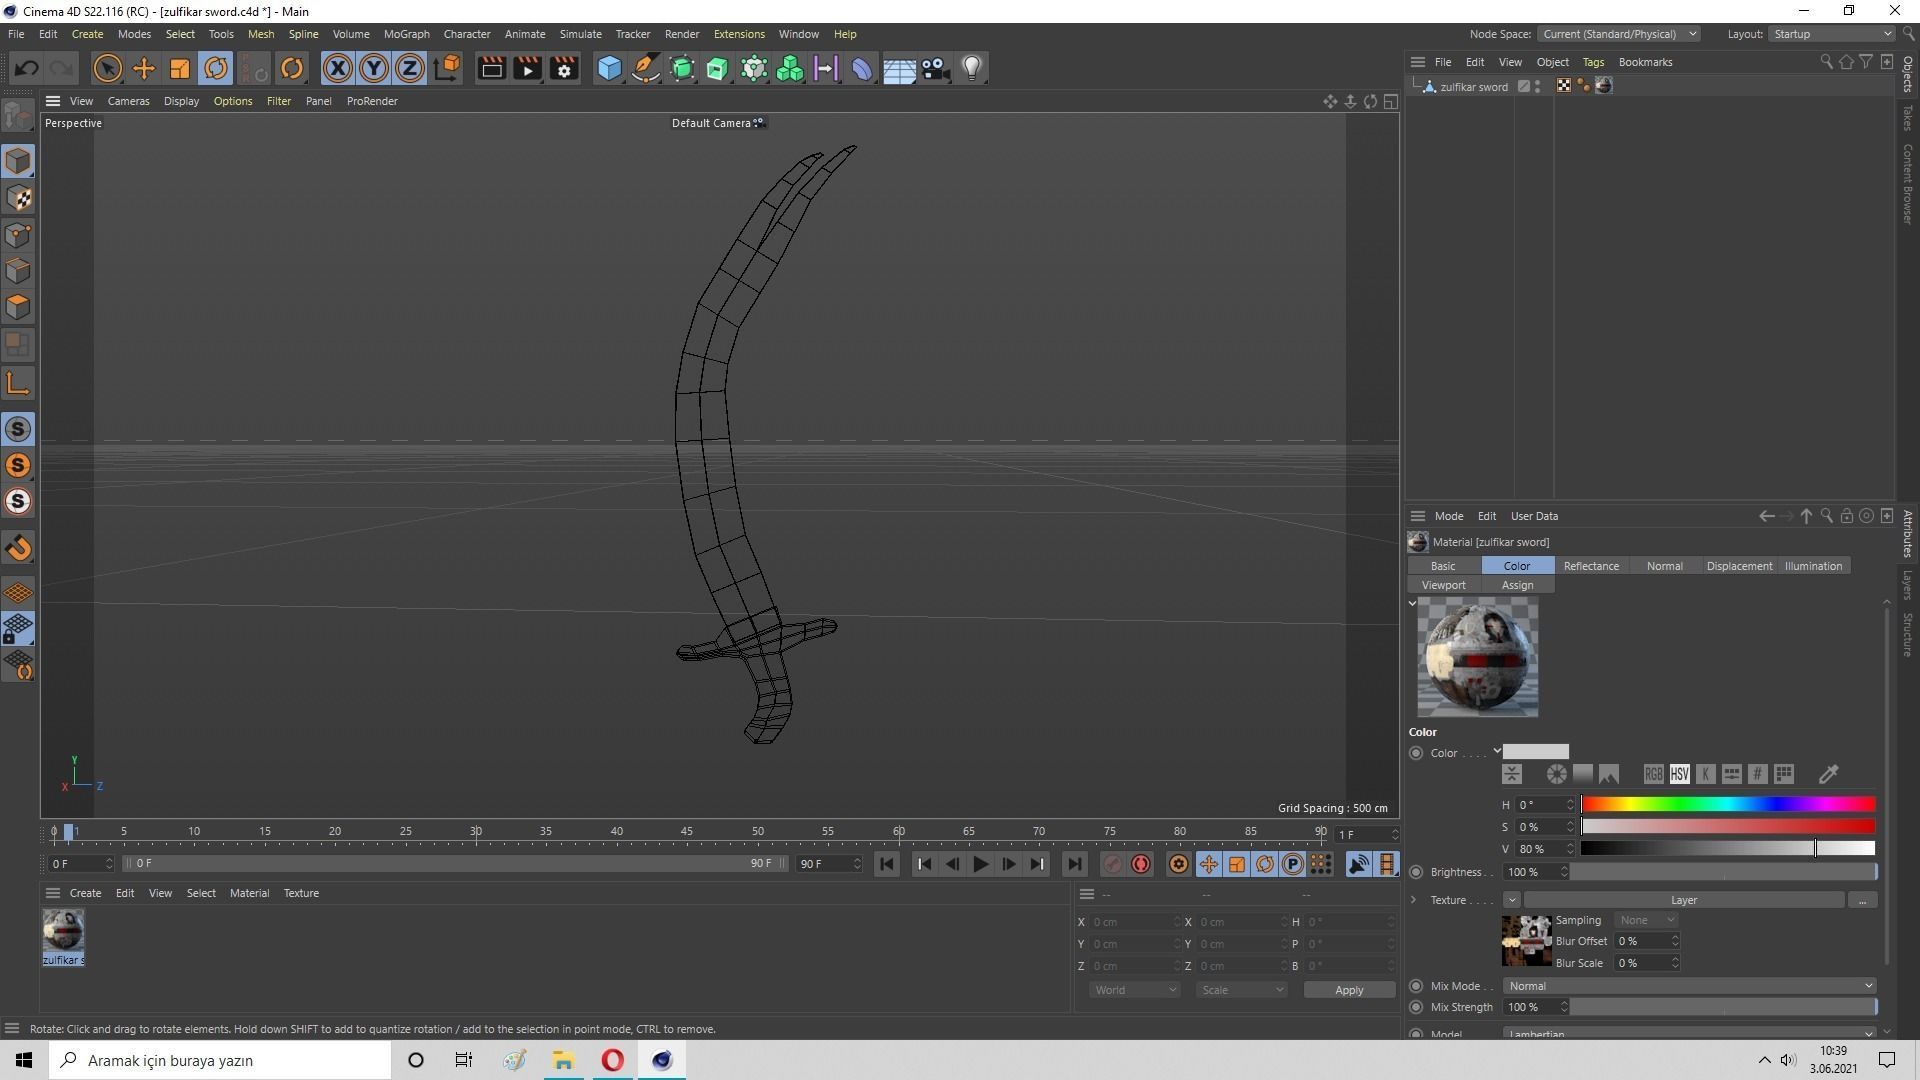The width and height of the screenshot is (1920, 1080).
Task: Toggle Autokeying record button
Action: click(1141, 864)
